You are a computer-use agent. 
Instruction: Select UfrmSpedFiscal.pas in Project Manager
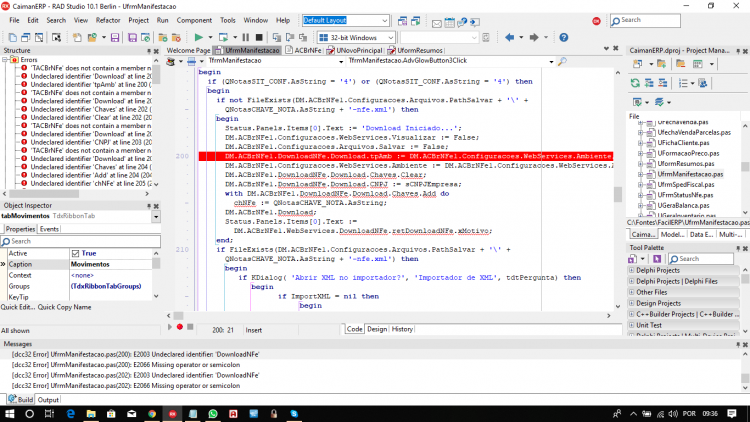(x=685, y=185)
